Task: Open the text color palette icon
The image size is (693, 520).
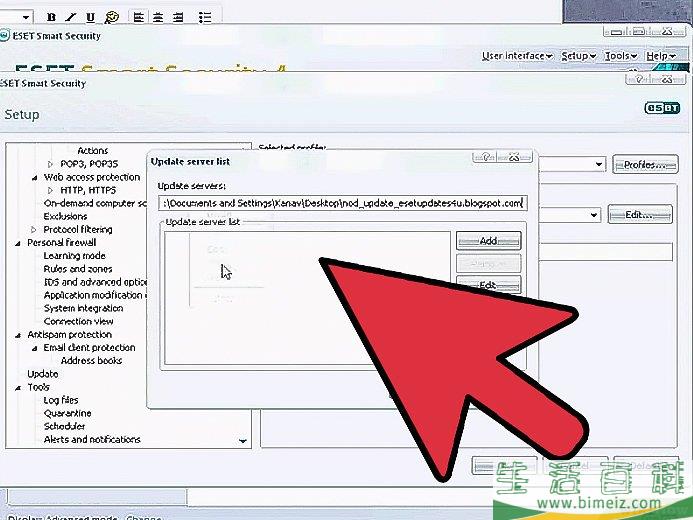Action: [x=112, y=17]
